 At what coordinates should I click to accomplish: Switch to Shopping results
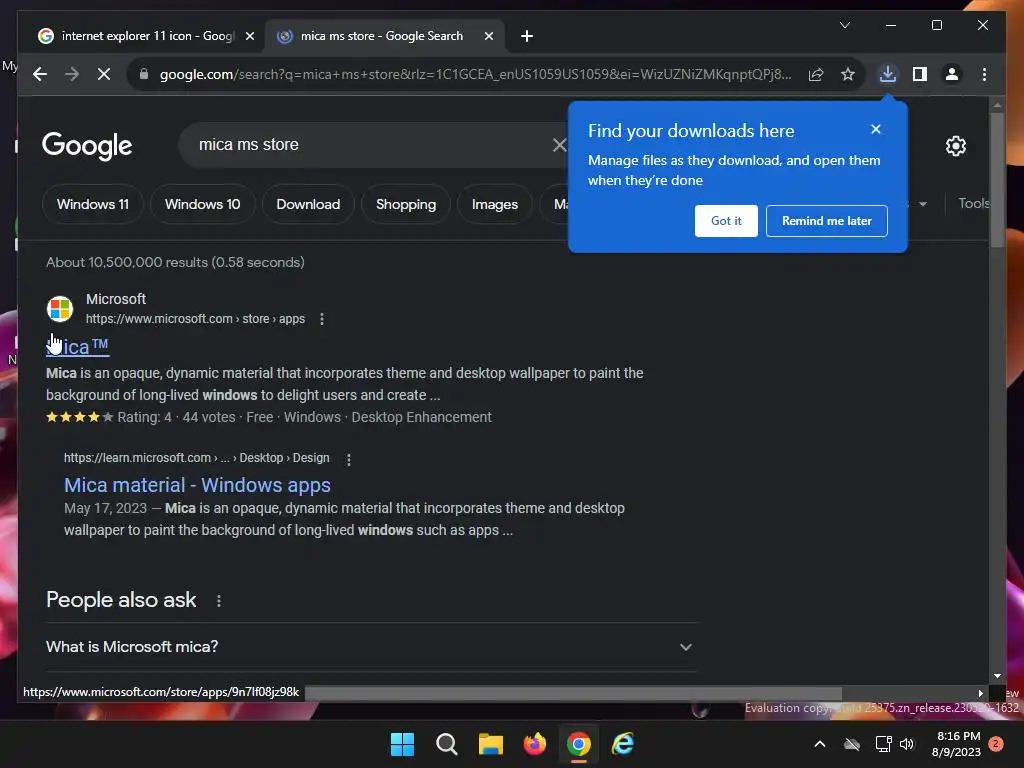point(406,204)
